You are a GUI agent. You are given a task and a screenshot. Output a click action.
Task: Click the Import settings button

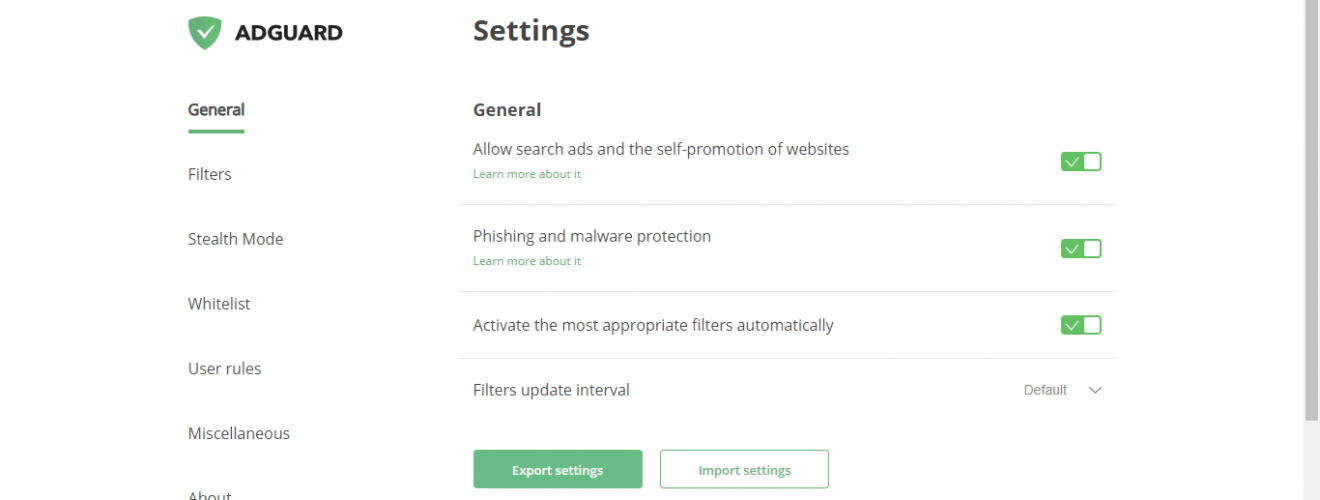point(744,469)
